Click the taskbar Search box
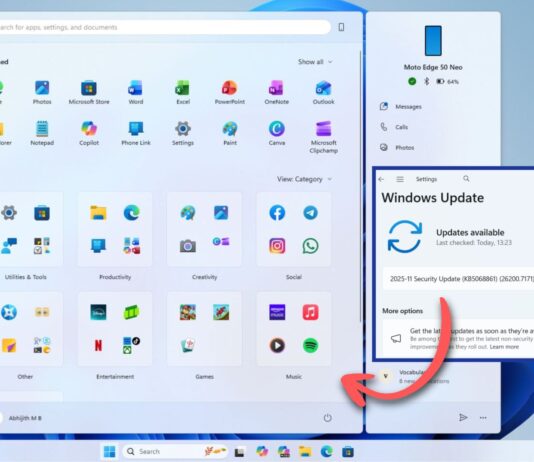The height and width of the screenshot is (462, 534). pos(175,452)
